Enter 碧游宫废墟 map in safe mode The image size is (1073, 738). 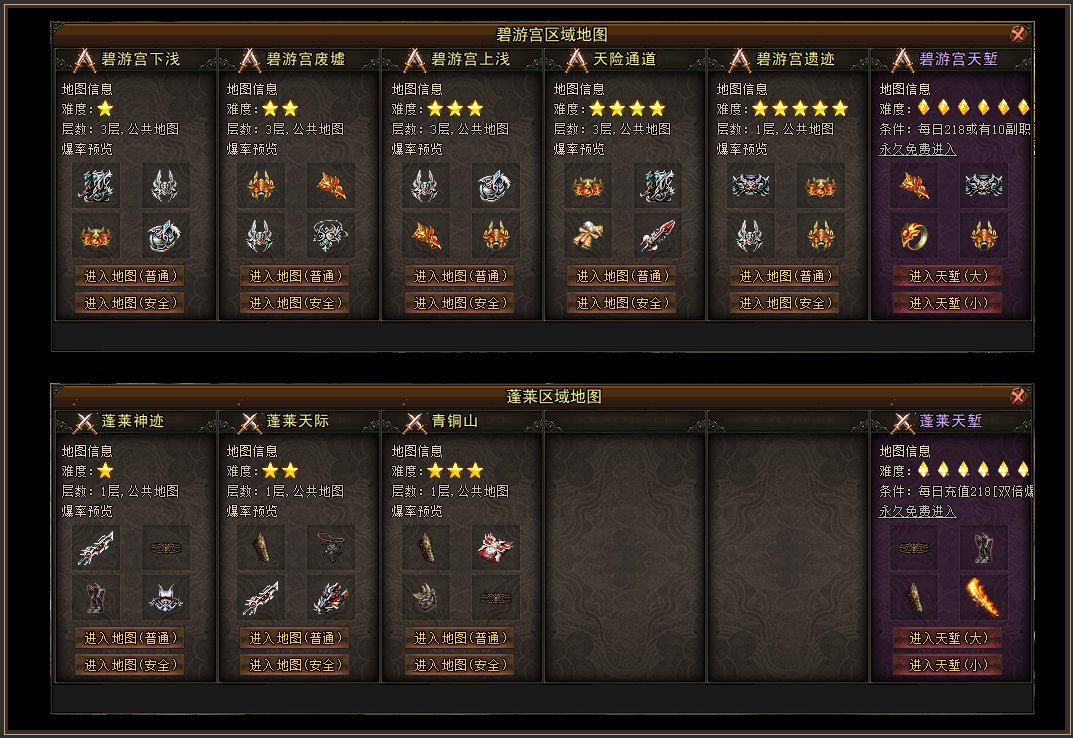(294, 303)
